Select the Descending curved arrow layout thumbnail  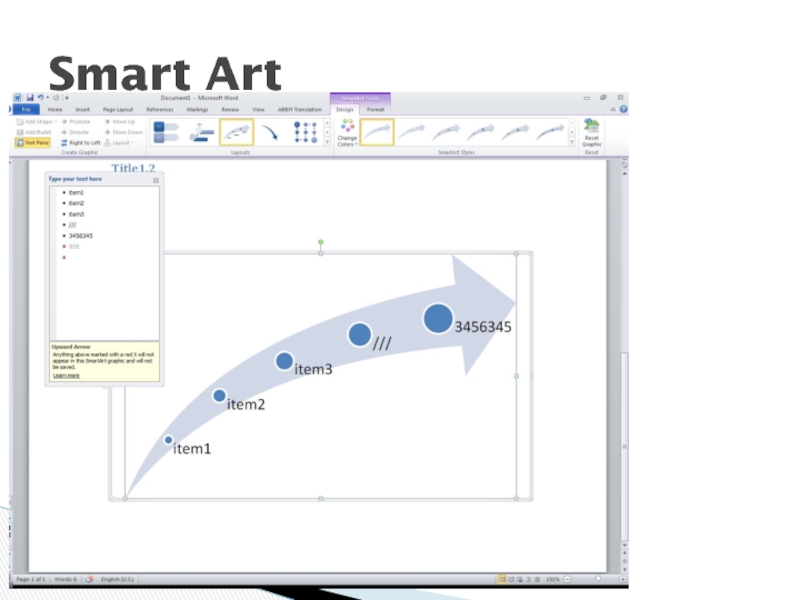(270, 132)
